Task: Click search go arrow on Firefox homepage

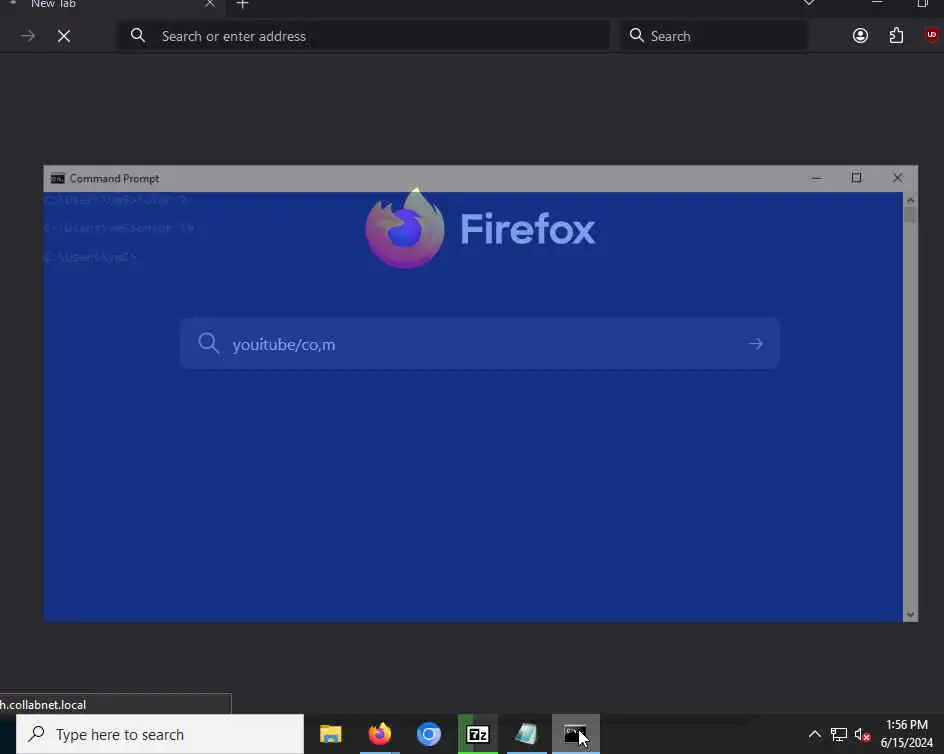Action: click(x=756, y=344)
